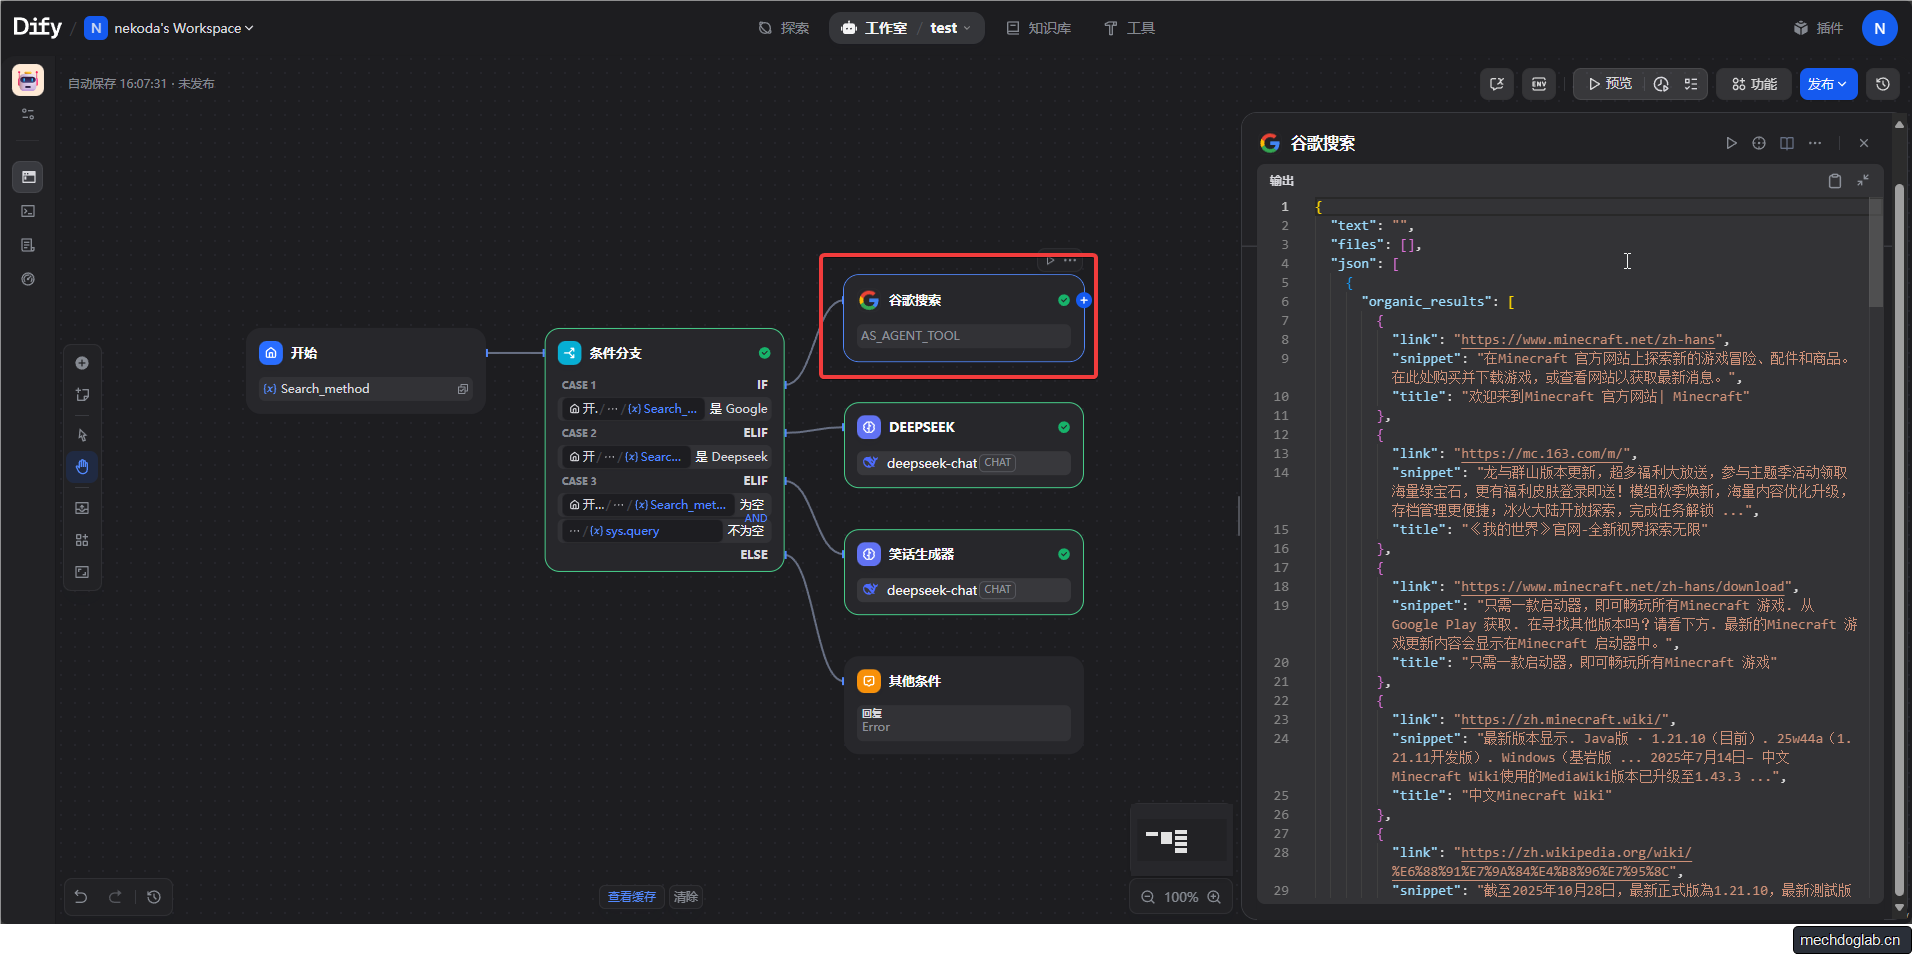The image size is (1912, 954).
Task: Click the 预览 preview button
Action: click(x=1609, y=84)
